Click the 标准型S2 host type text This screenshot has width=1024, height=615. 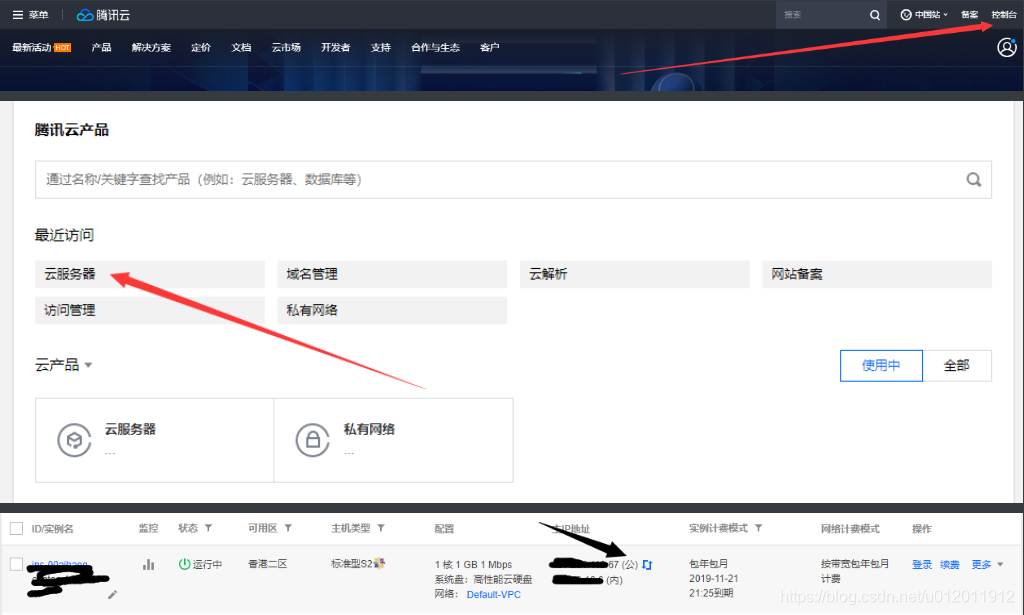pyautogui.click(x=351, y=563)
